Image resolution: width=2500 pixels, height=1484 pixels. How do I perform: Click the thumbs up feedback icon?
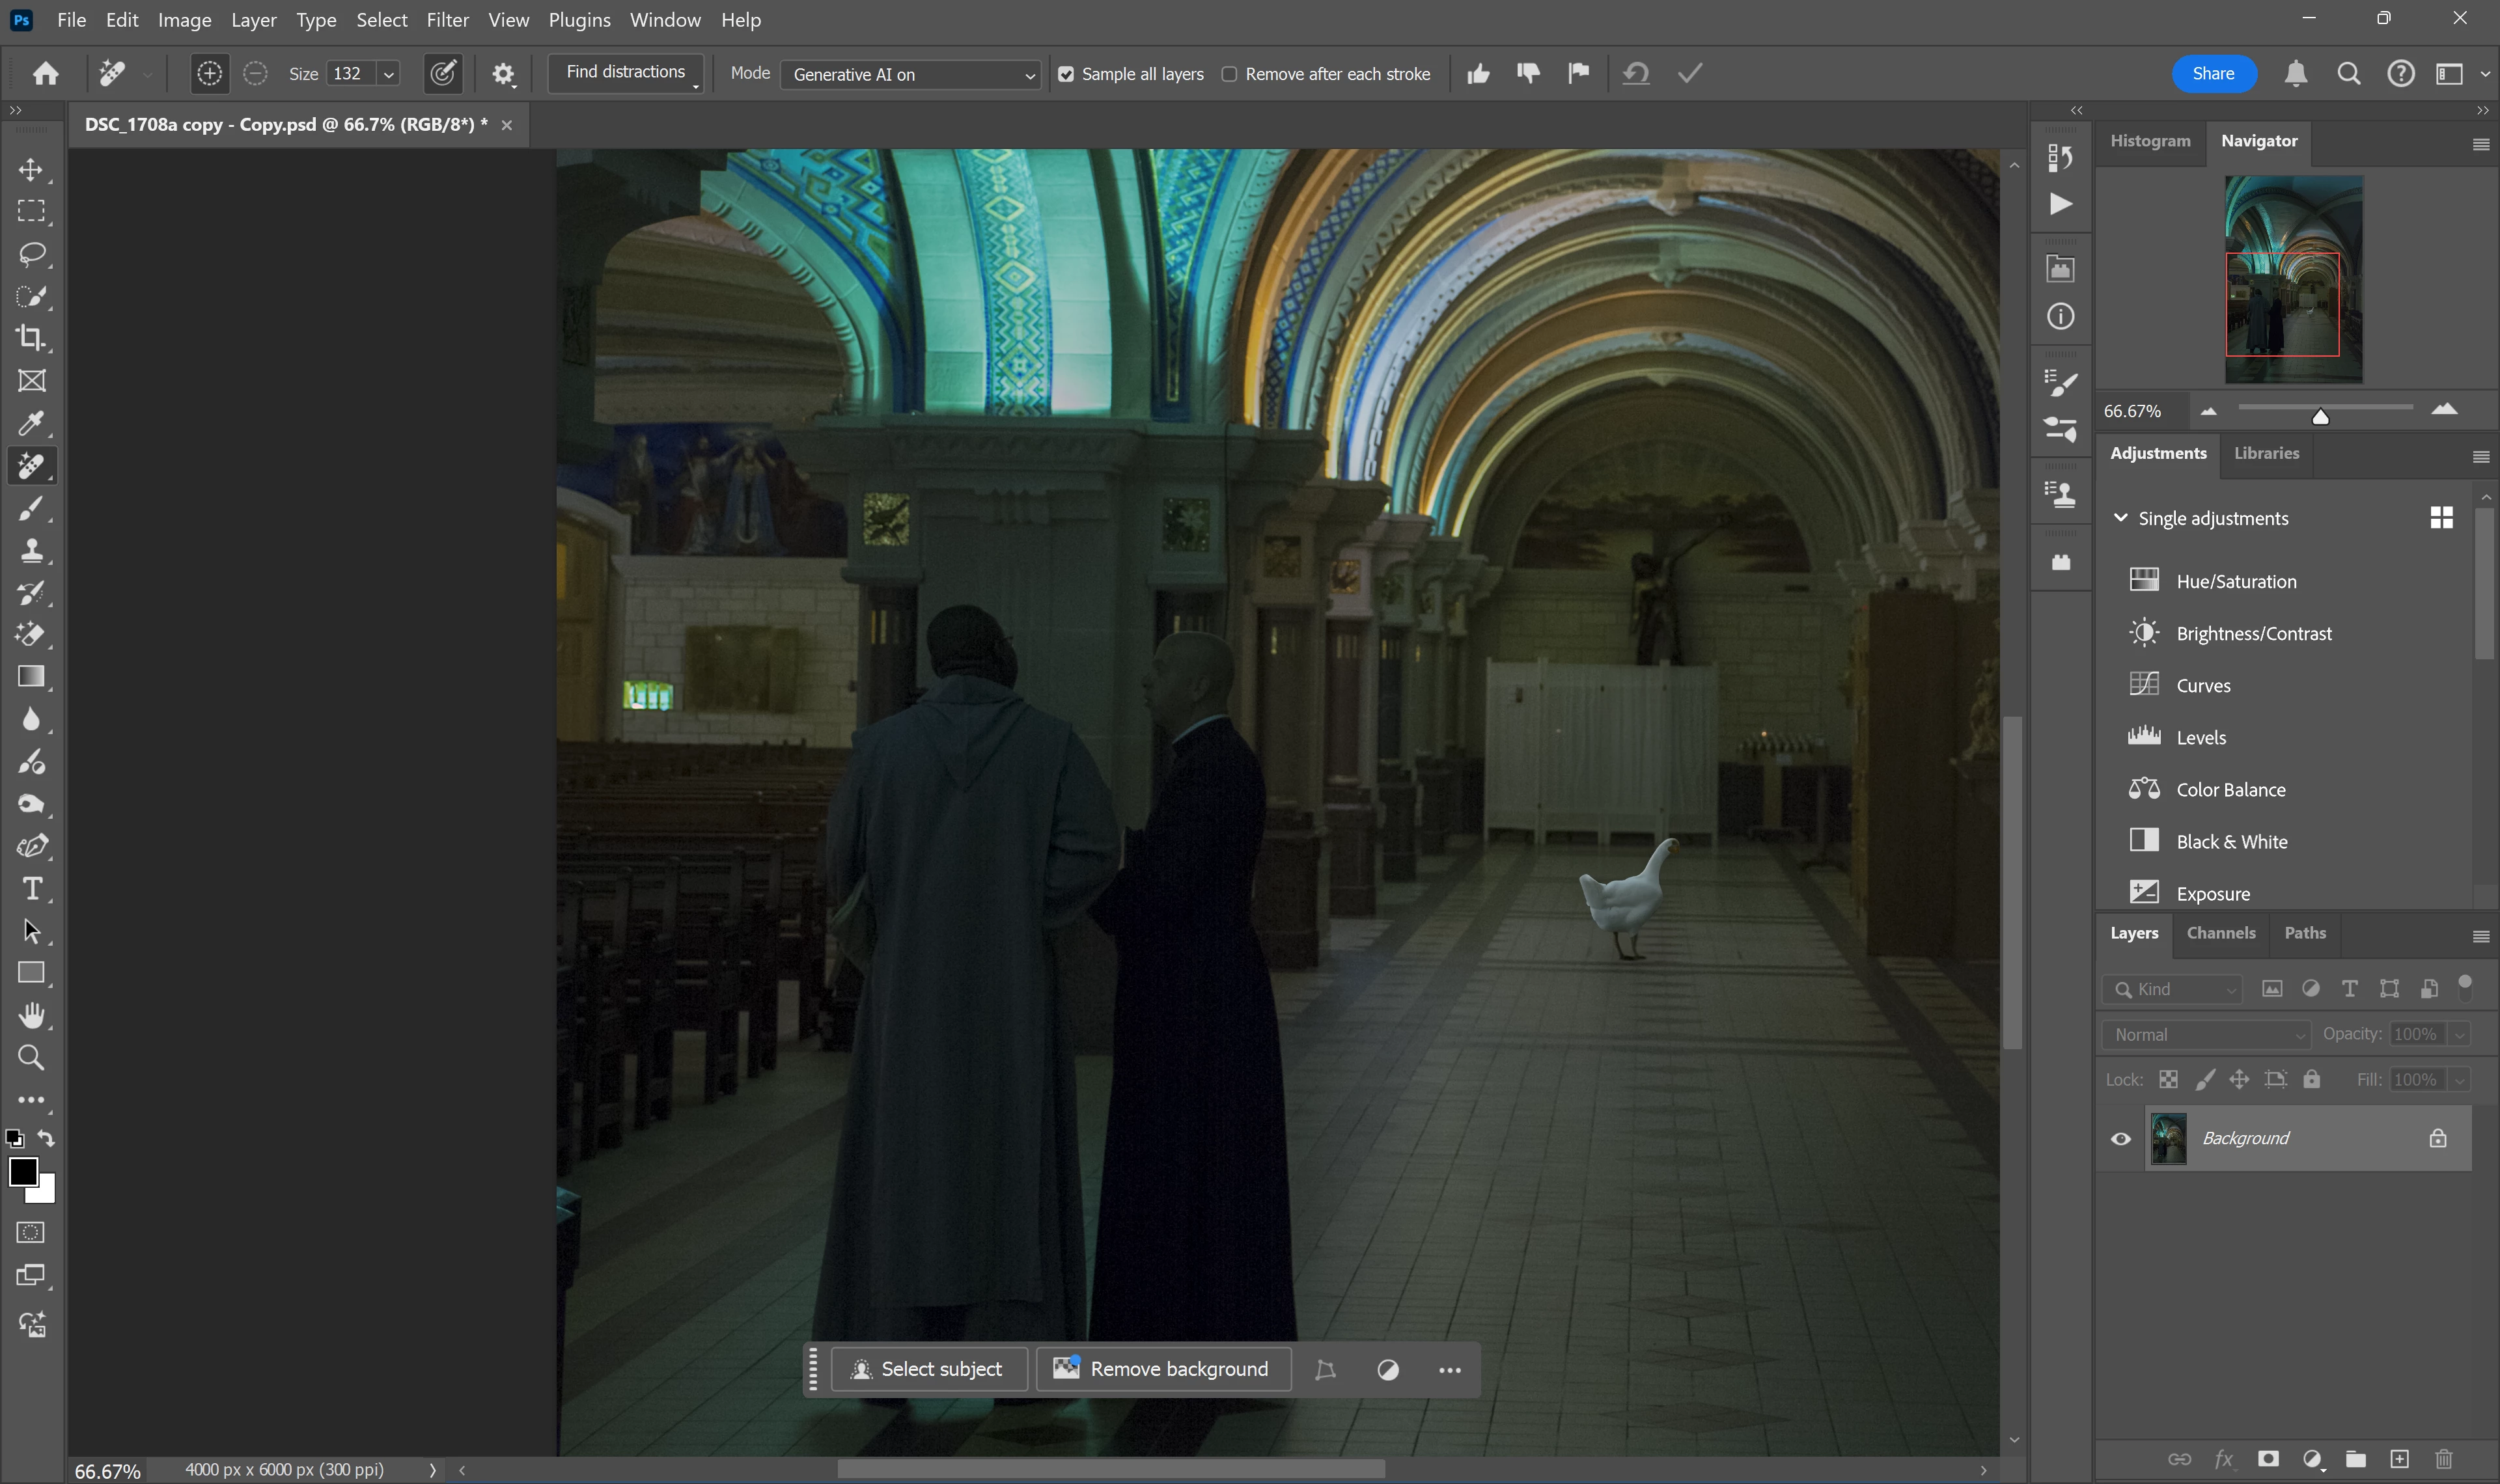tap(1478, 74)
